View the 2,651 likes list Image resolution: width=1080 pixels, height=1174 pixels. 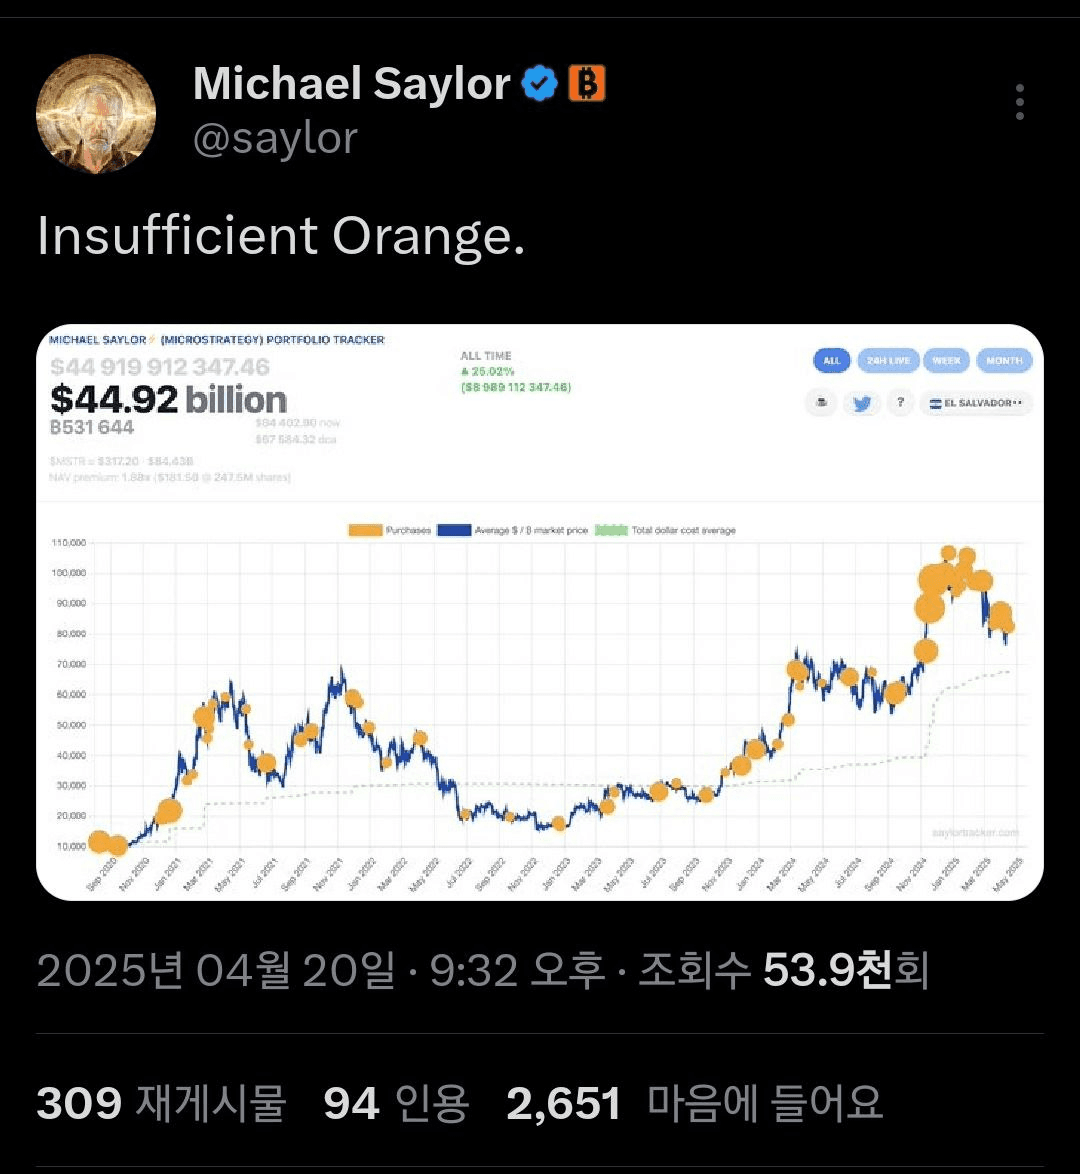(x=694, y=1104)
